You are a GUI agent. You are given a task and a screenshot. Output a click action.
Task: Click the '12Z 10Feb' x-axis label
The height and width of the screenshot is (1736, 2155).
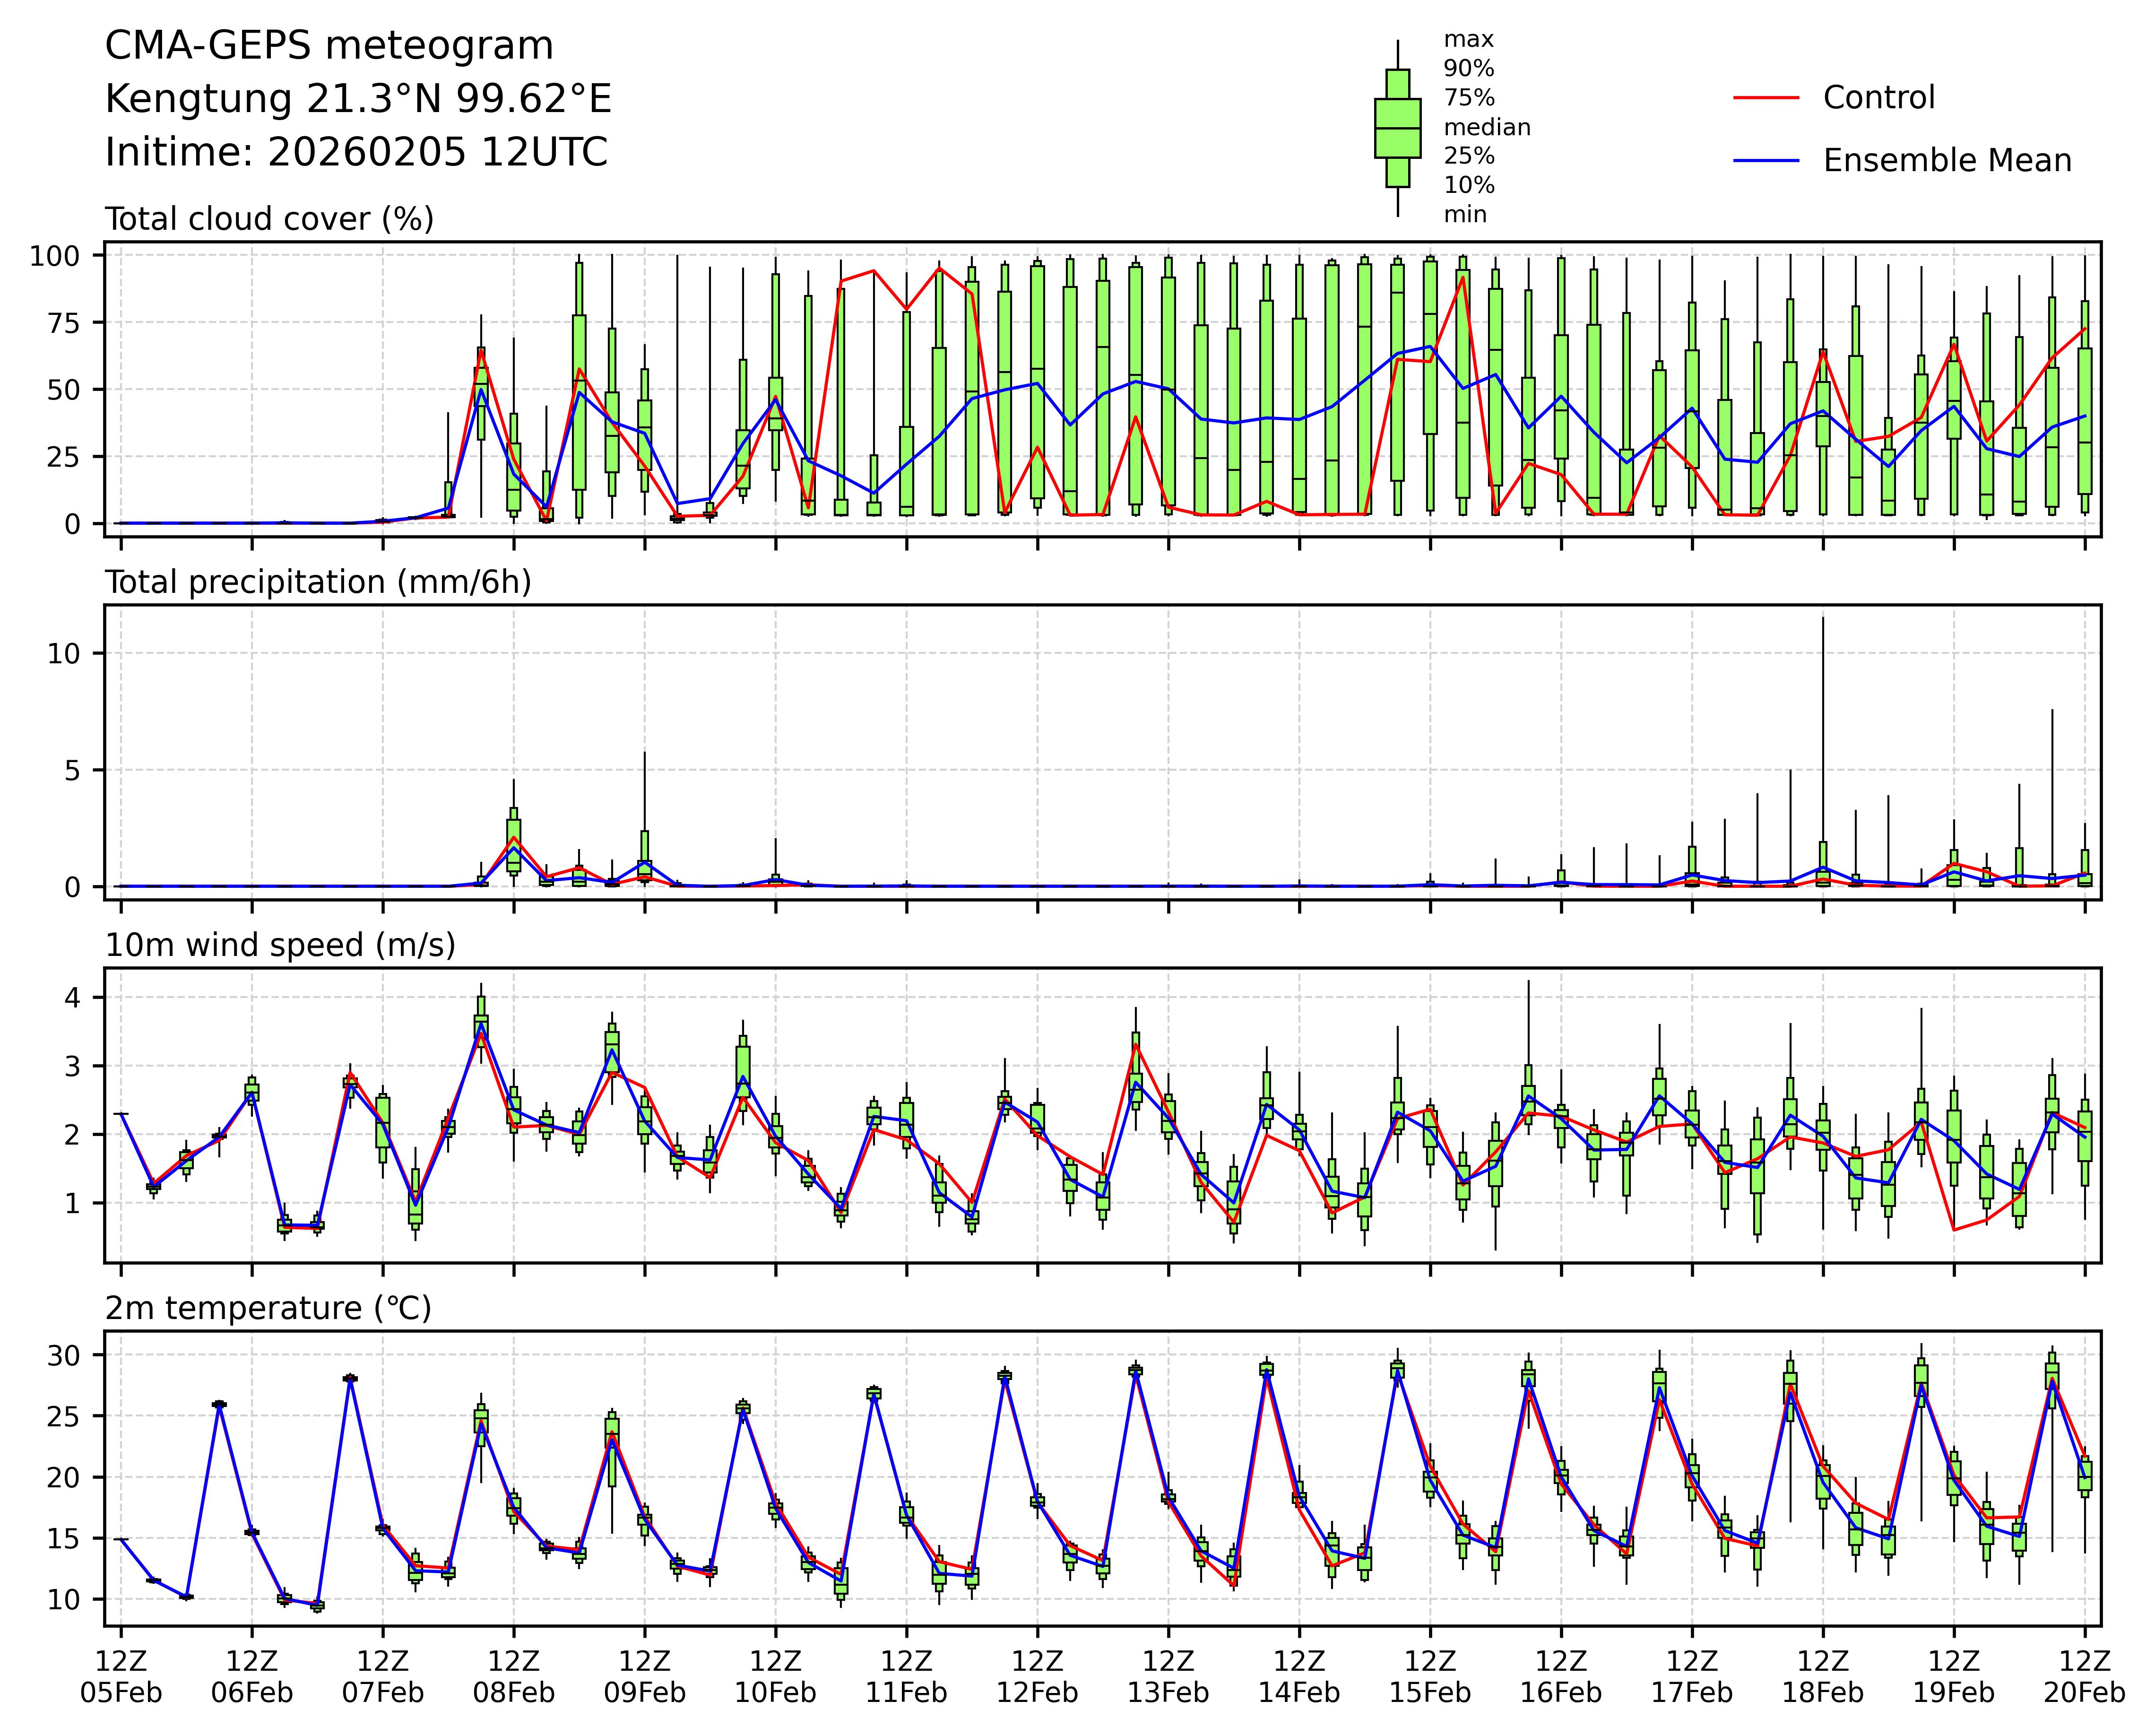[775, 1677]
